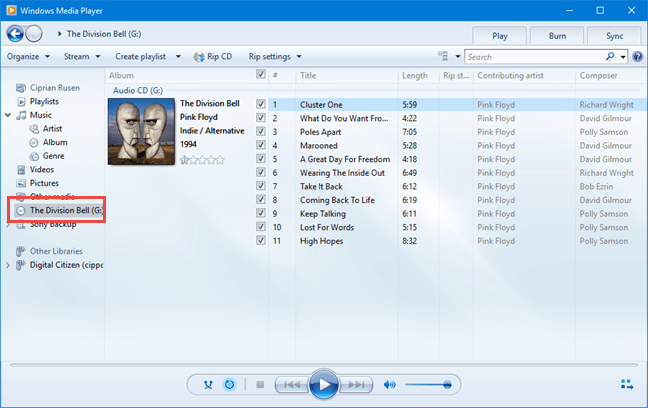The width and height of the screenshot is (648, 408).
Task: Browse music by Genre
Action: [53, 156]
